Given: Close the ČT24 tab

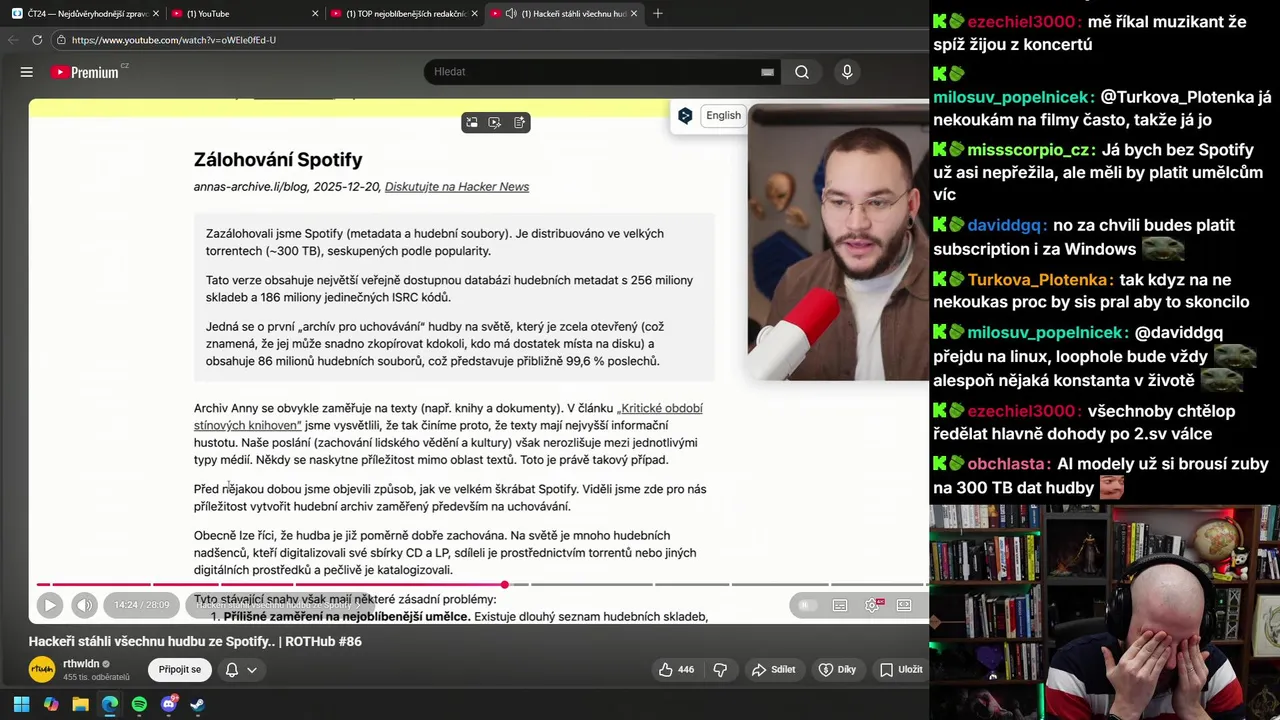Looking at the screenshot, I should [156, 14].
